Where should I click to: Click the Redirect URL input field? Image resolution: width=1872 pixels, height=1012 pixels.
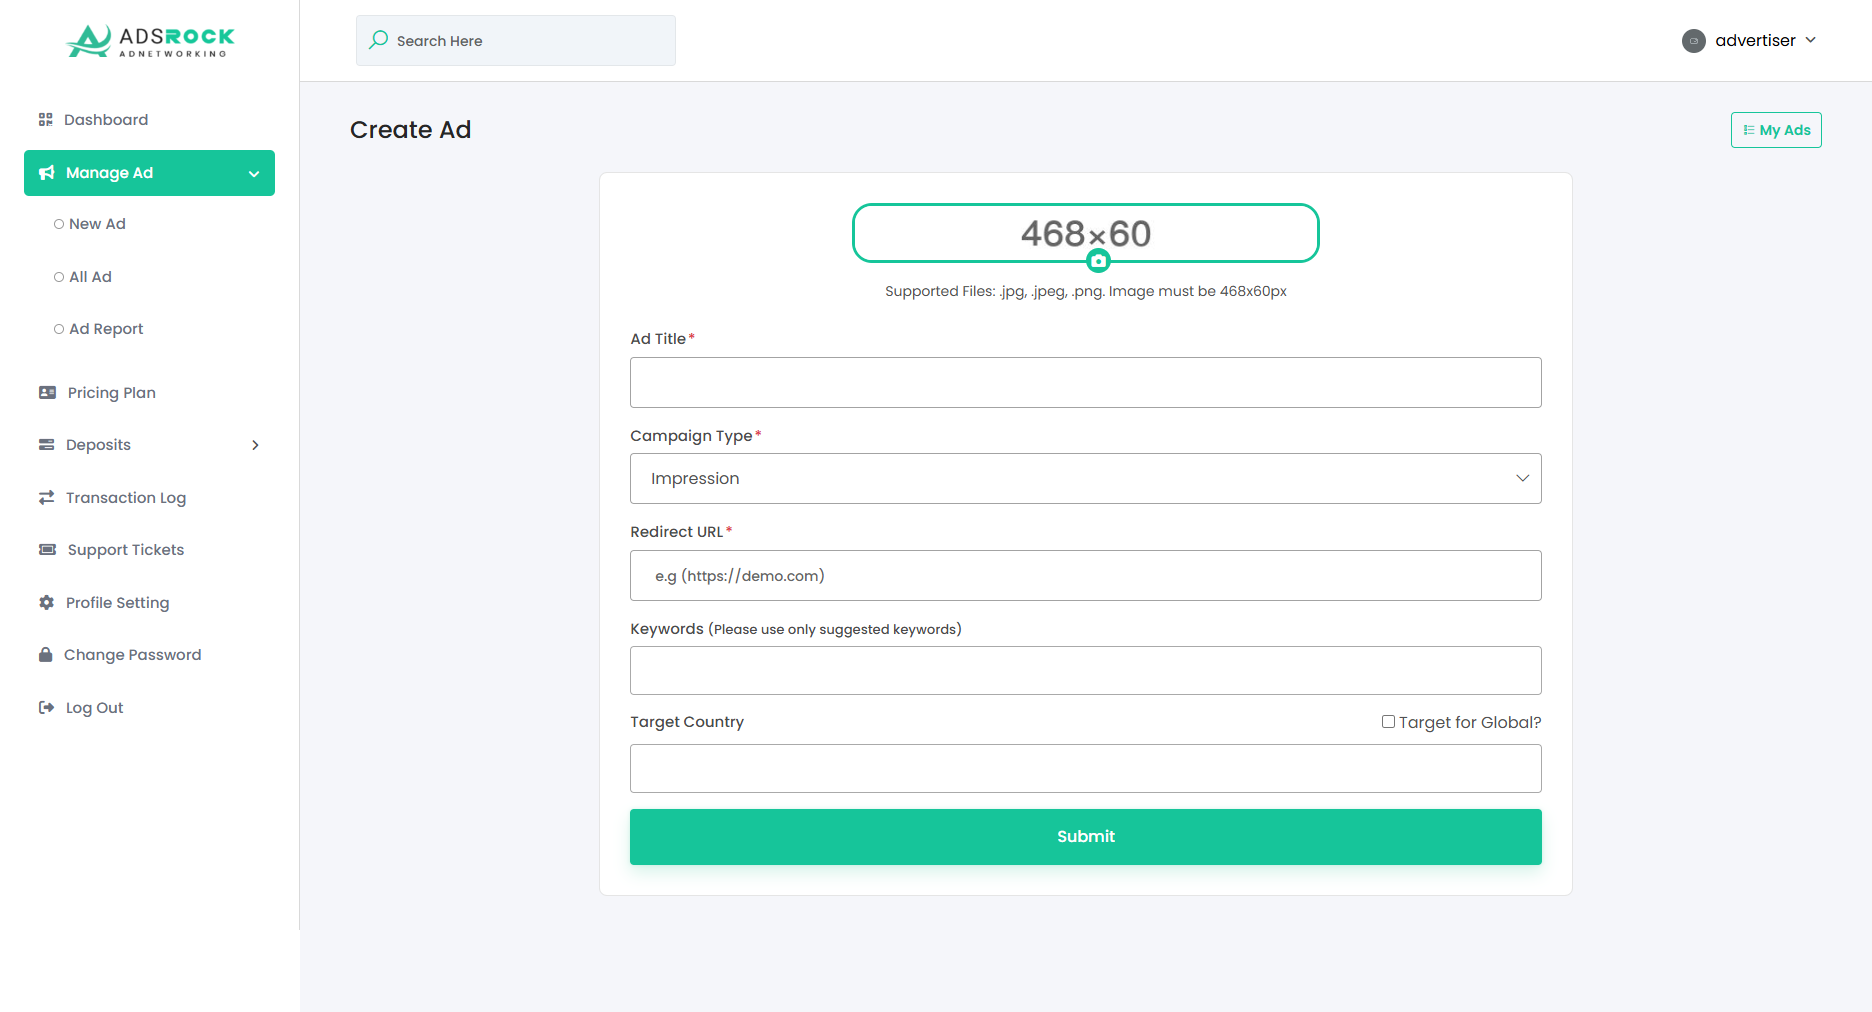pos(1085,575)
